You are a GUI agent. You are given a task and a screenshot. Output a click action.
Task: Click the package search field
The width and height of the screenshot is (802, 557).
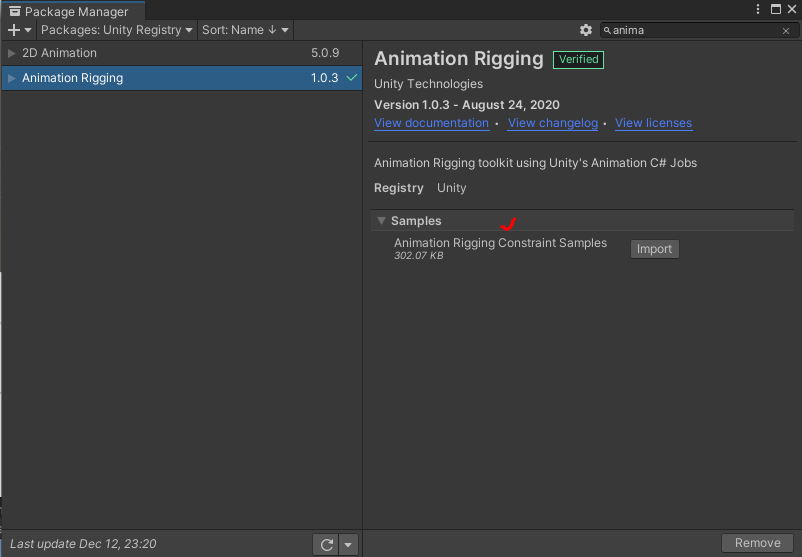(x=699, y=31)
